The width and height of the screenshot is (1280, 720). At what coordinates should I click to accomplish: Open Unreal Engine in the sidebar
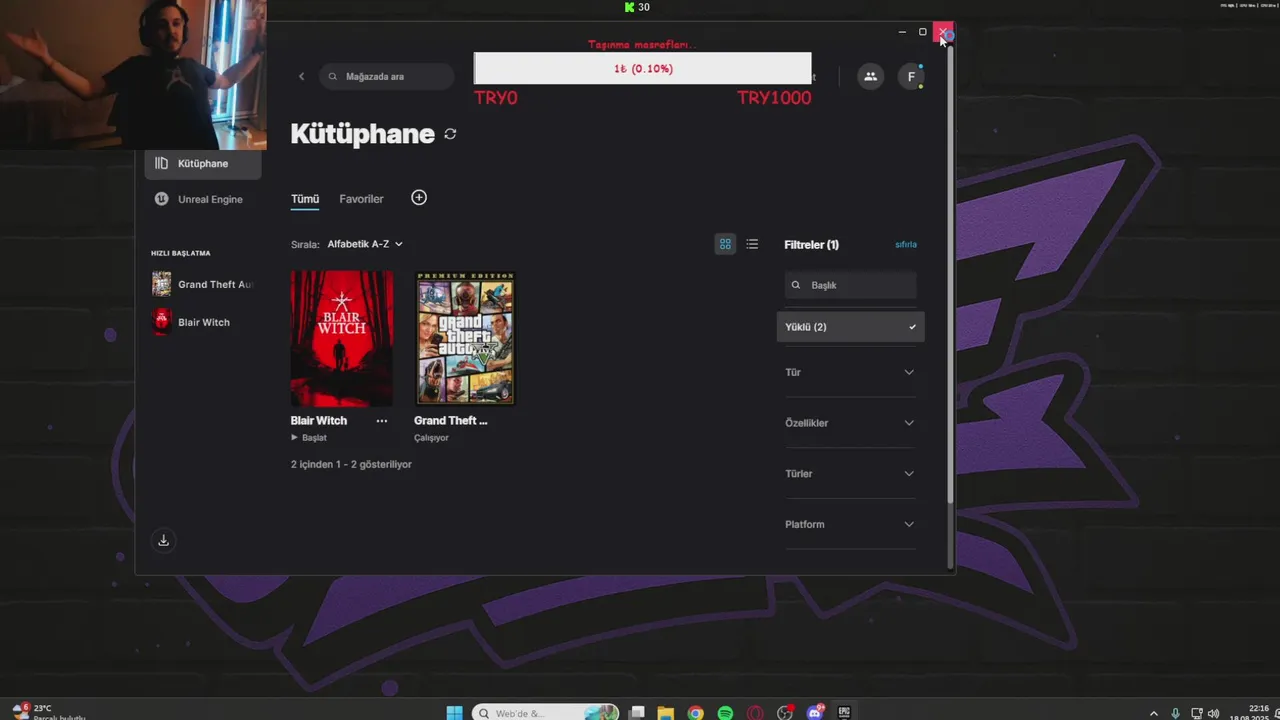coord(203,199)
